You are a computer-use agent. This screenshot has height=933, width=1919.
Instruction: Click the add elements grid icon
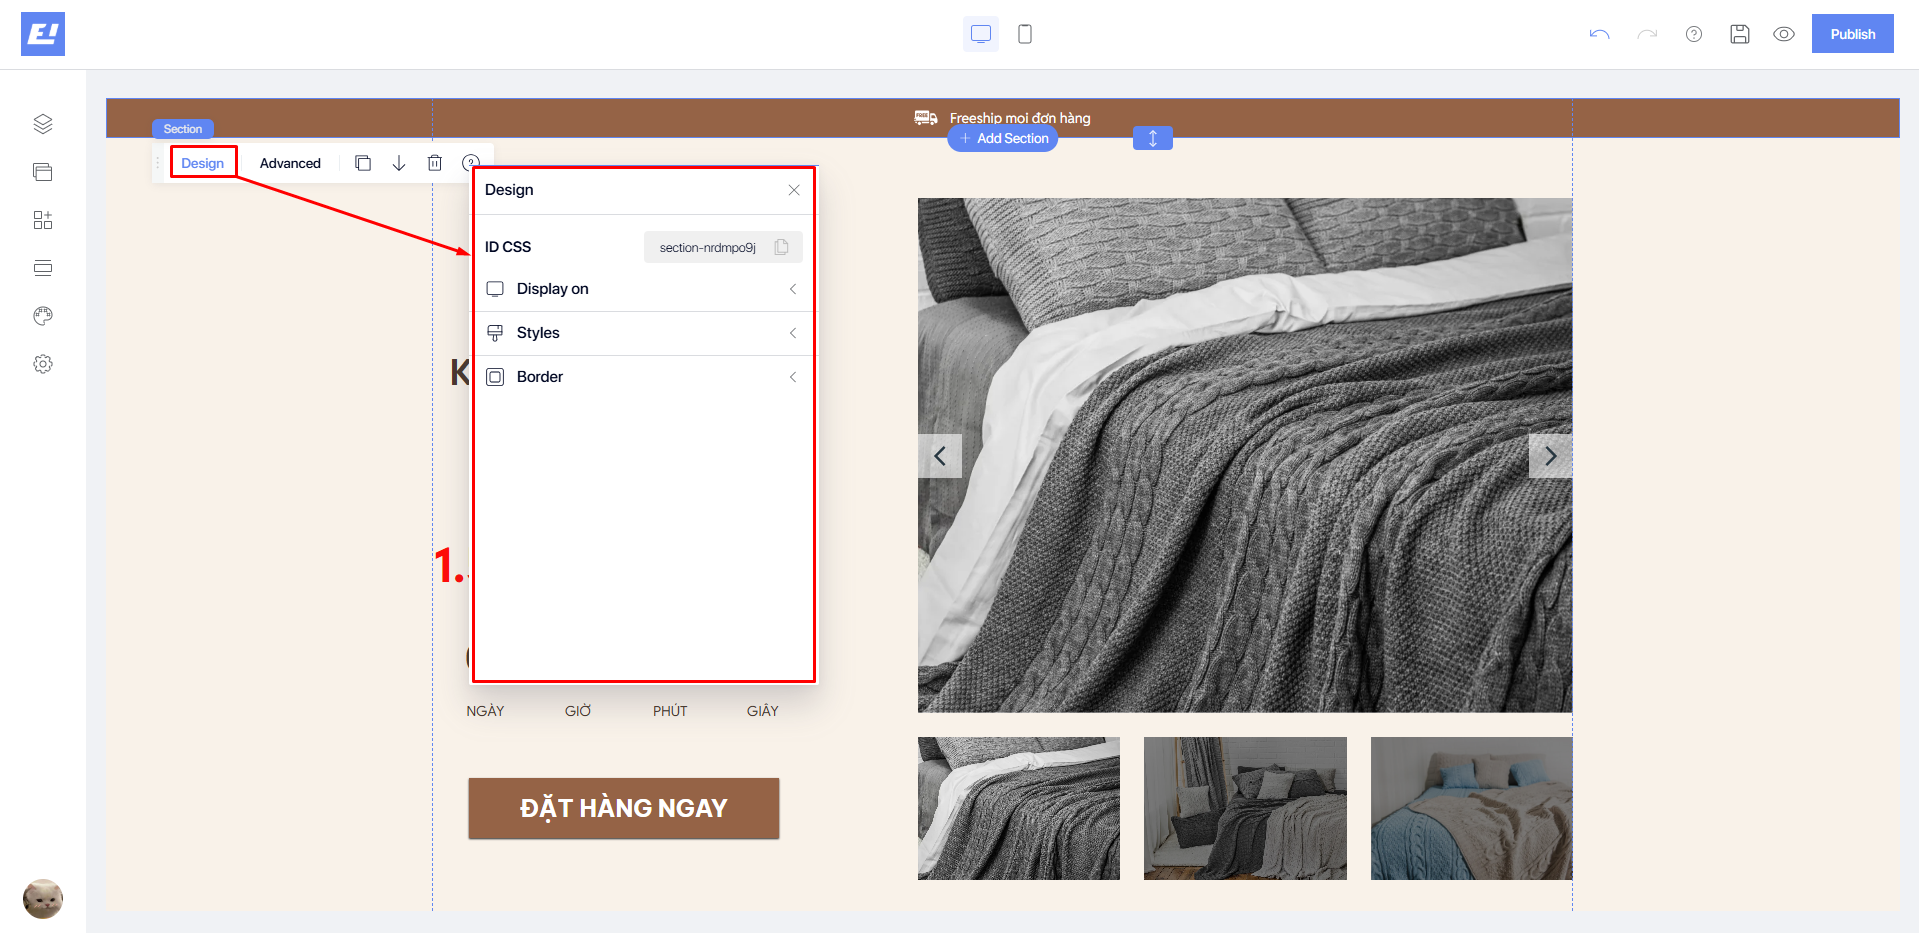(42, 220)
